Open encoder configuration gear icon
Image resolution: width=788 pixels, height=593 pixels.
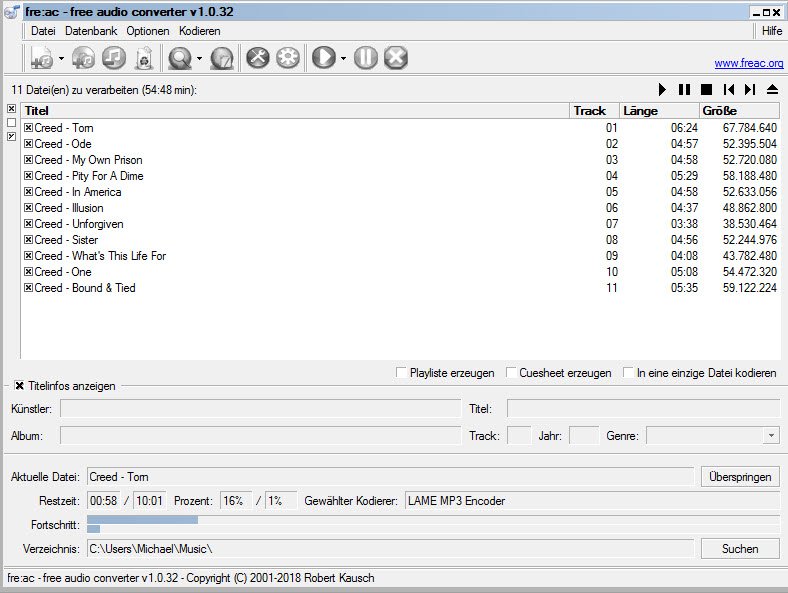tap(288, 58)
